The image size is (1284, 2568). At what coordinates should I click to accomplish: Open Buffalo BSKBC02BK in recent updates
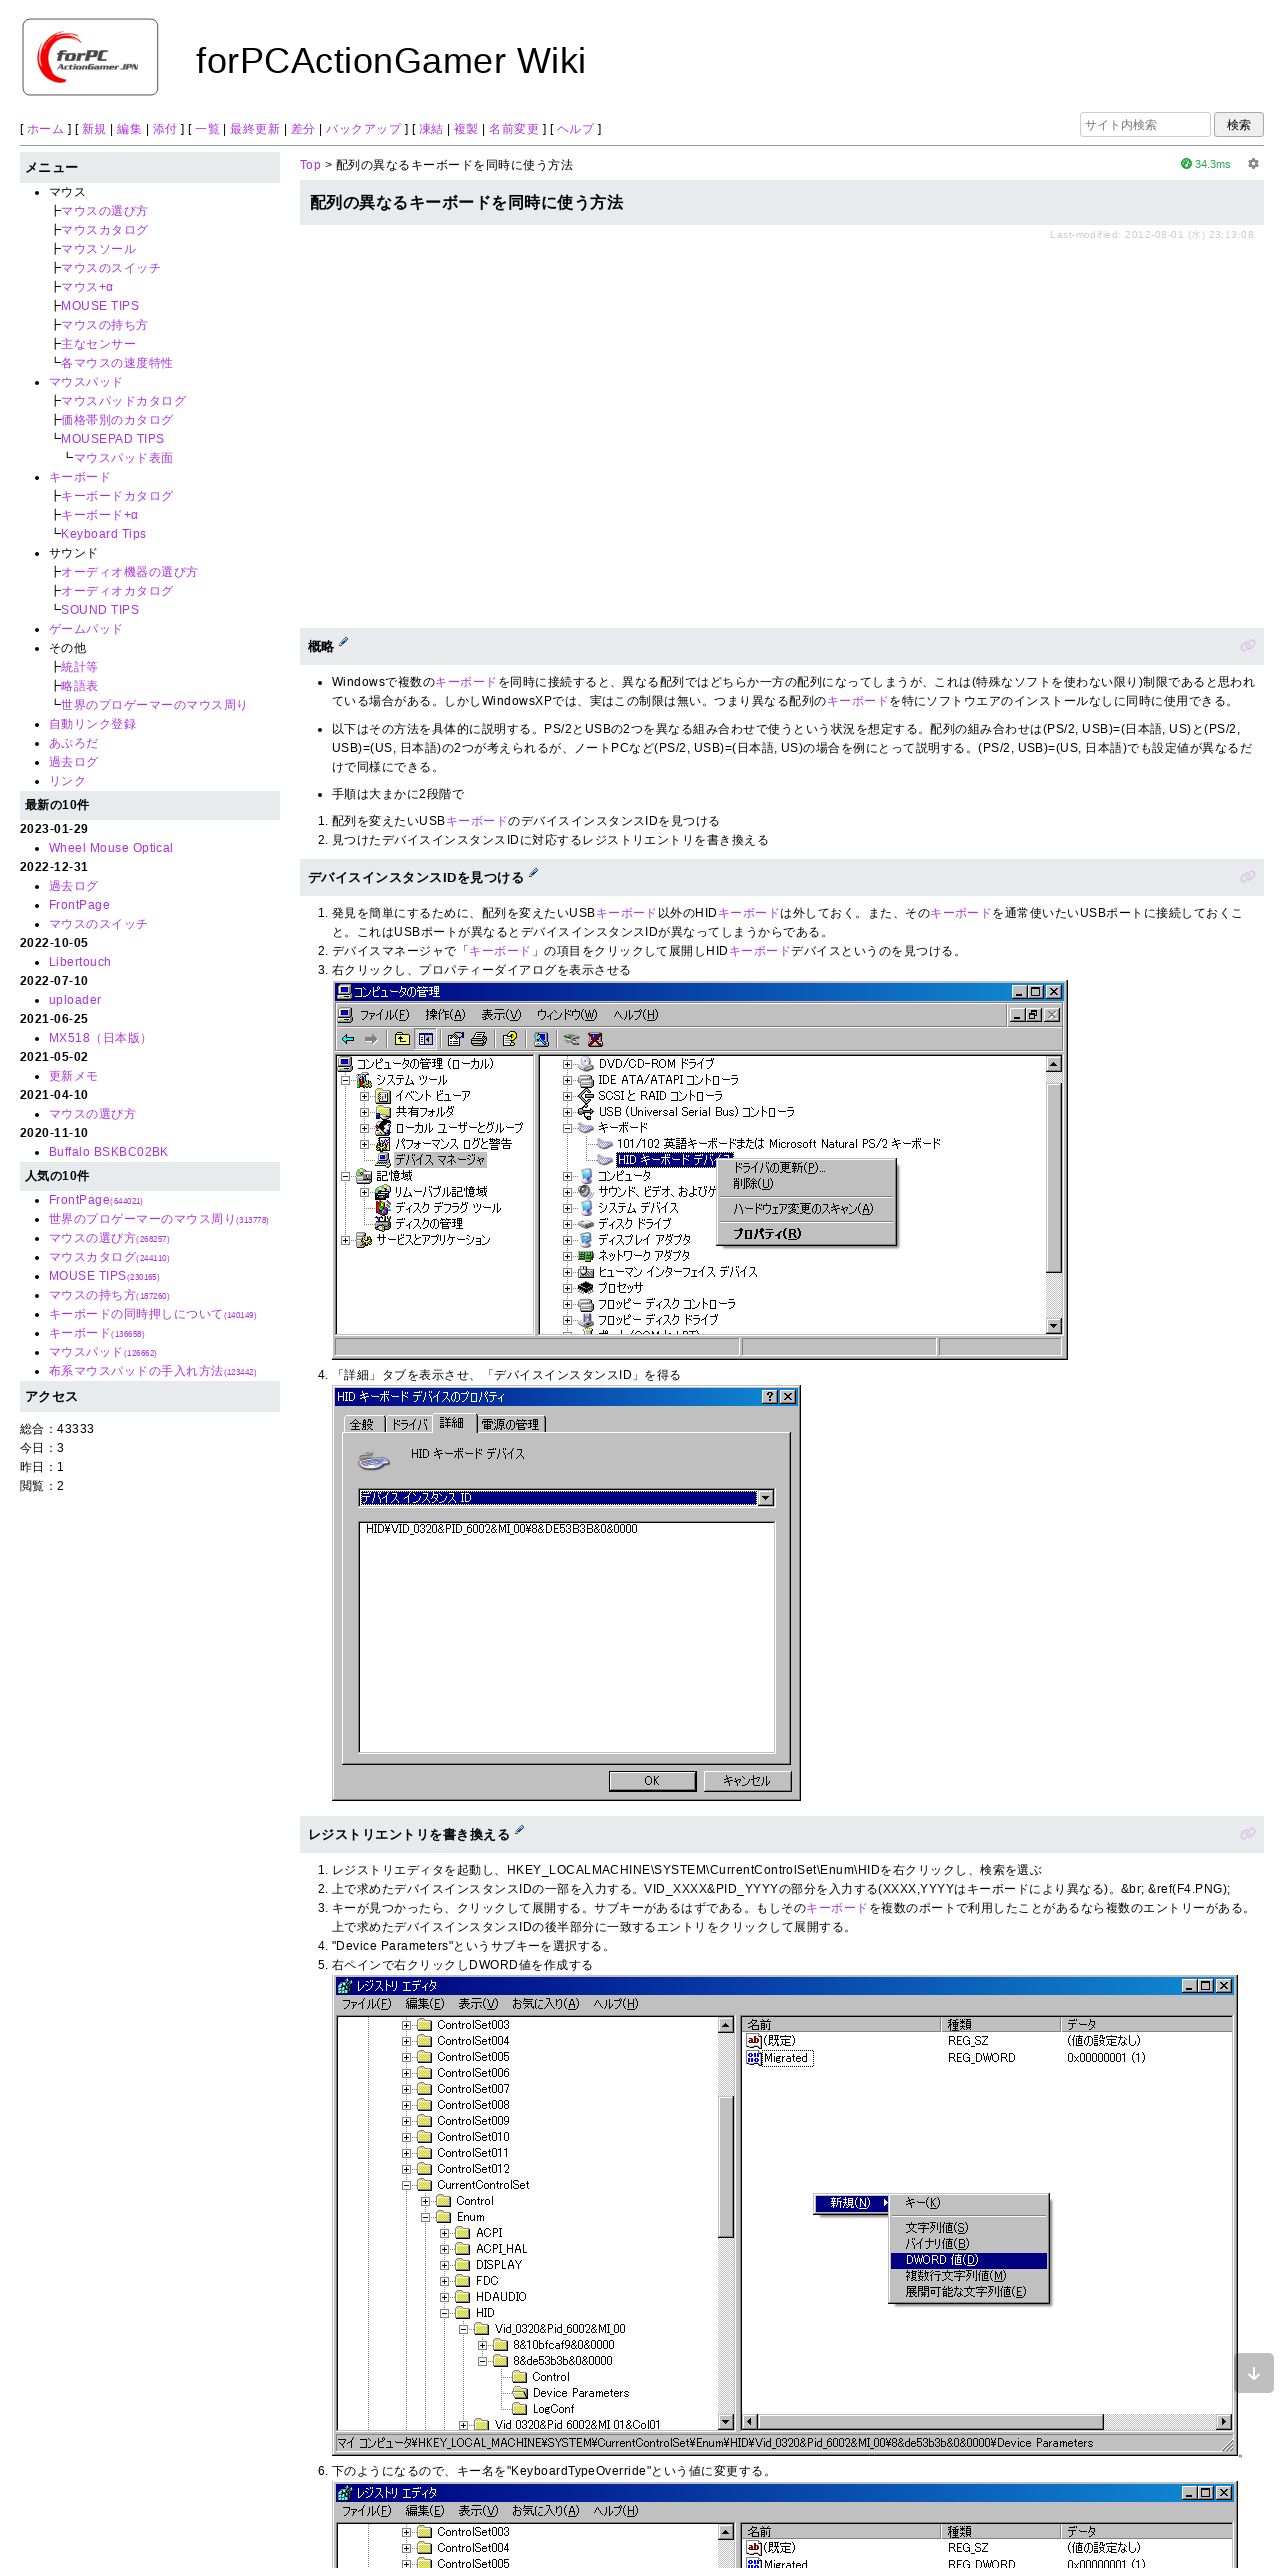(x=108, y=1152)
